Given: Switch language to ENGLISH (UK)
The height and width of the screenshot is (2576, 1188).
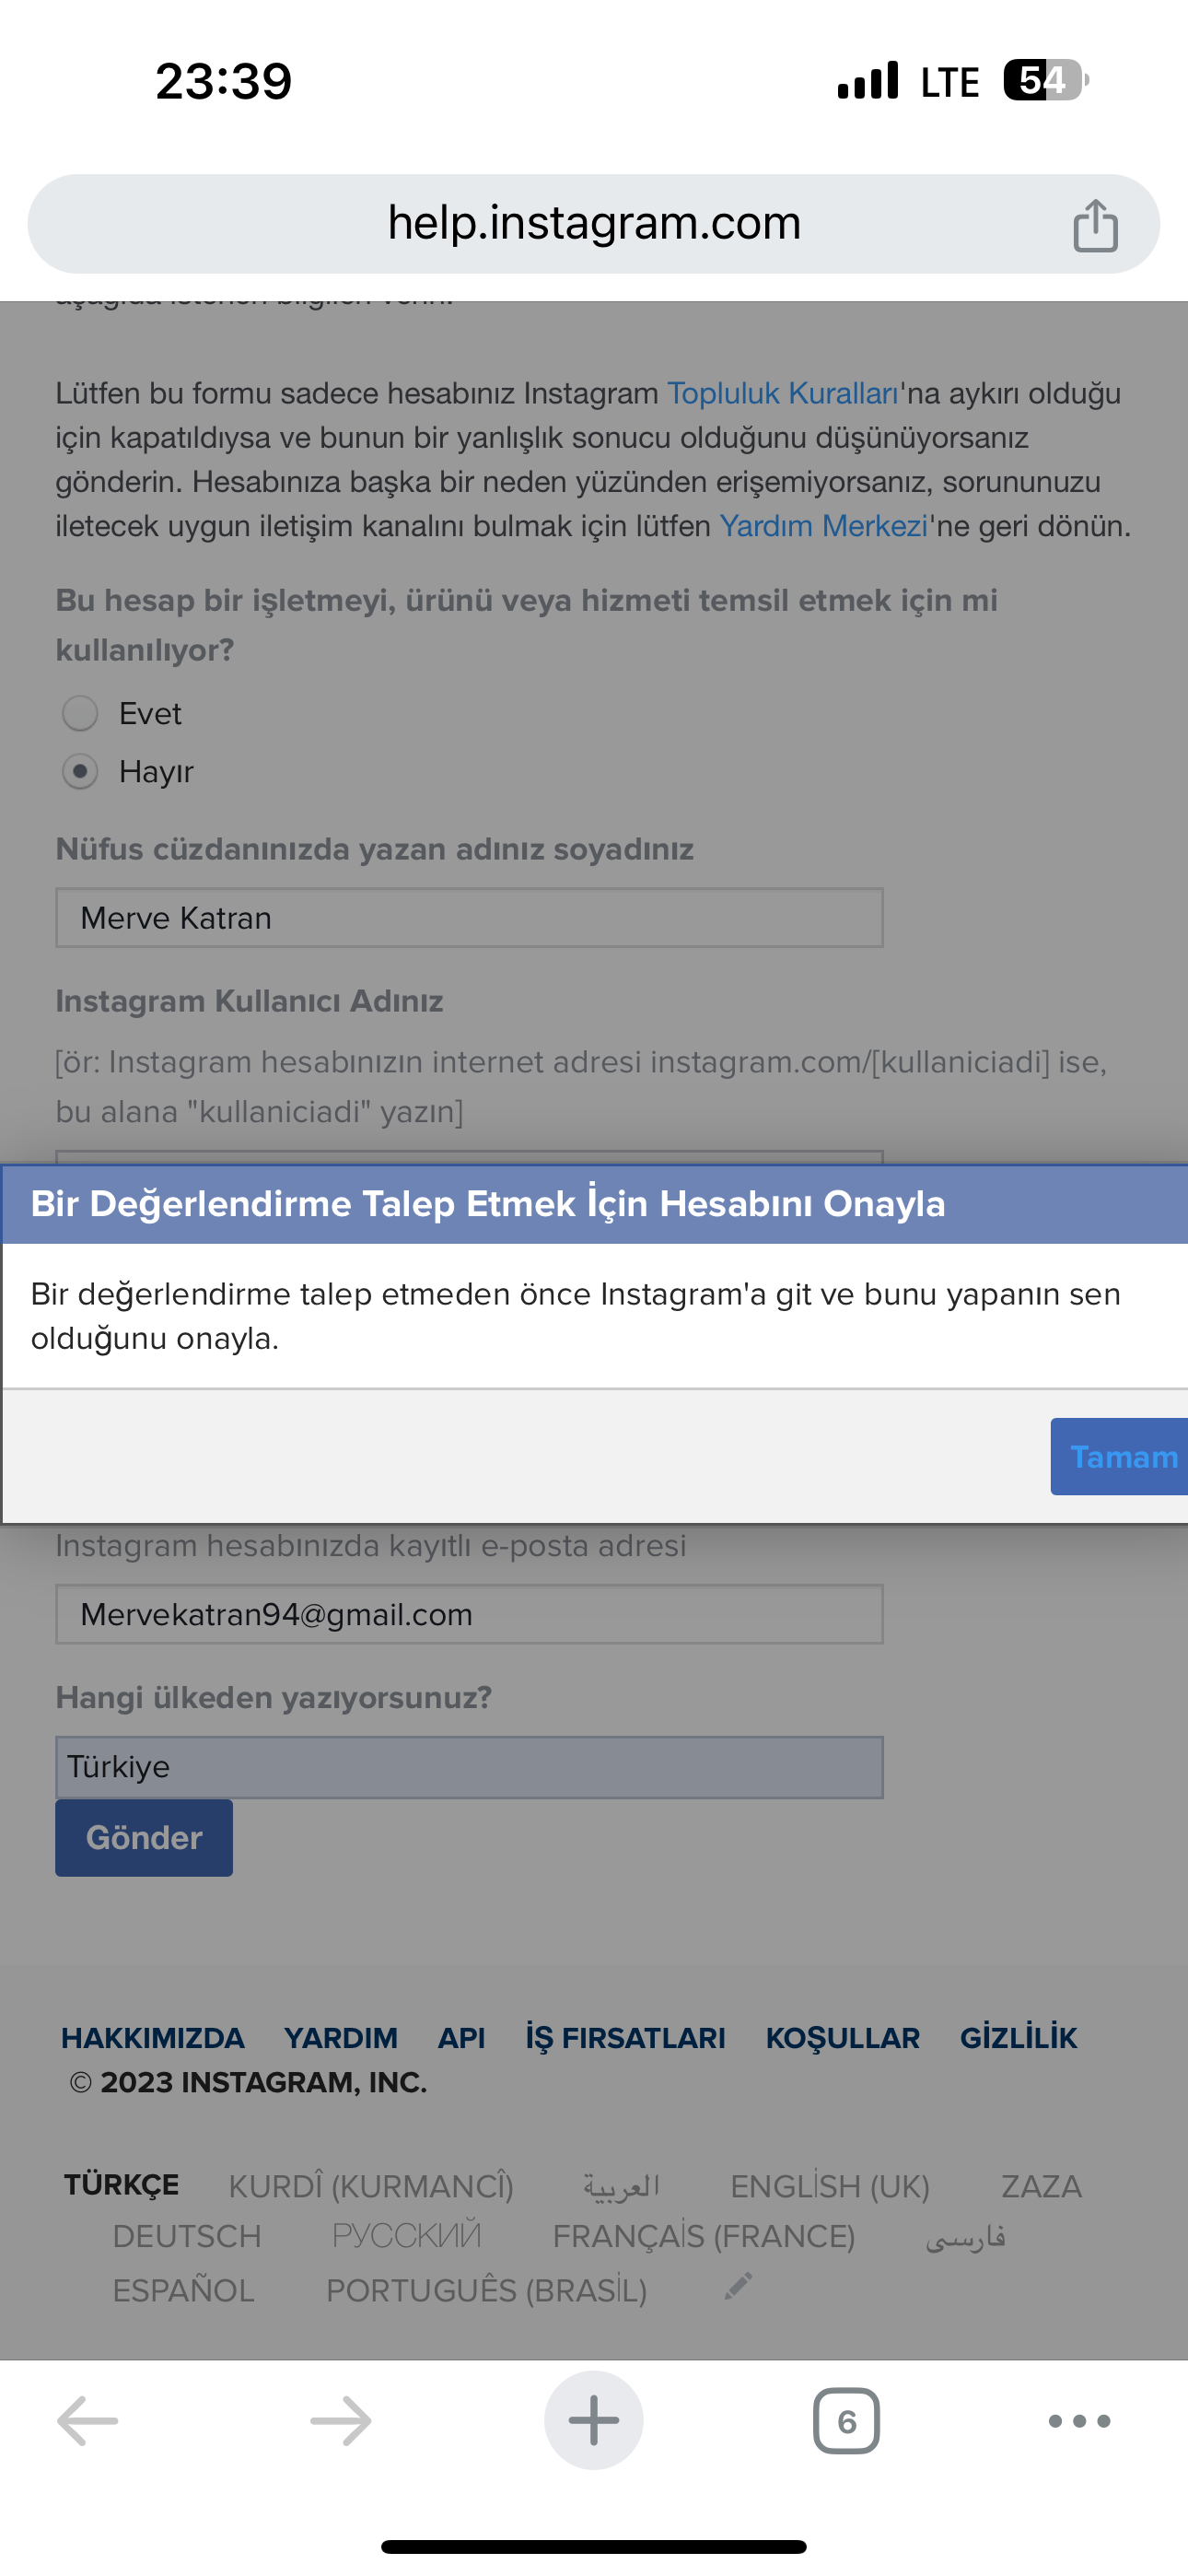Looking at the screenshot, I should 830,2187.
